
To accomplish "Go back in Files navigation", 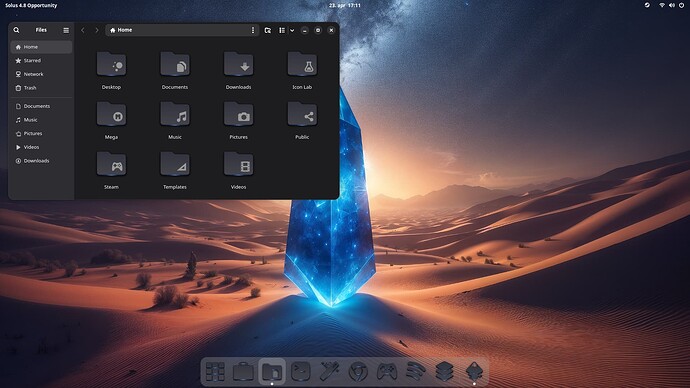I will 83,30.
